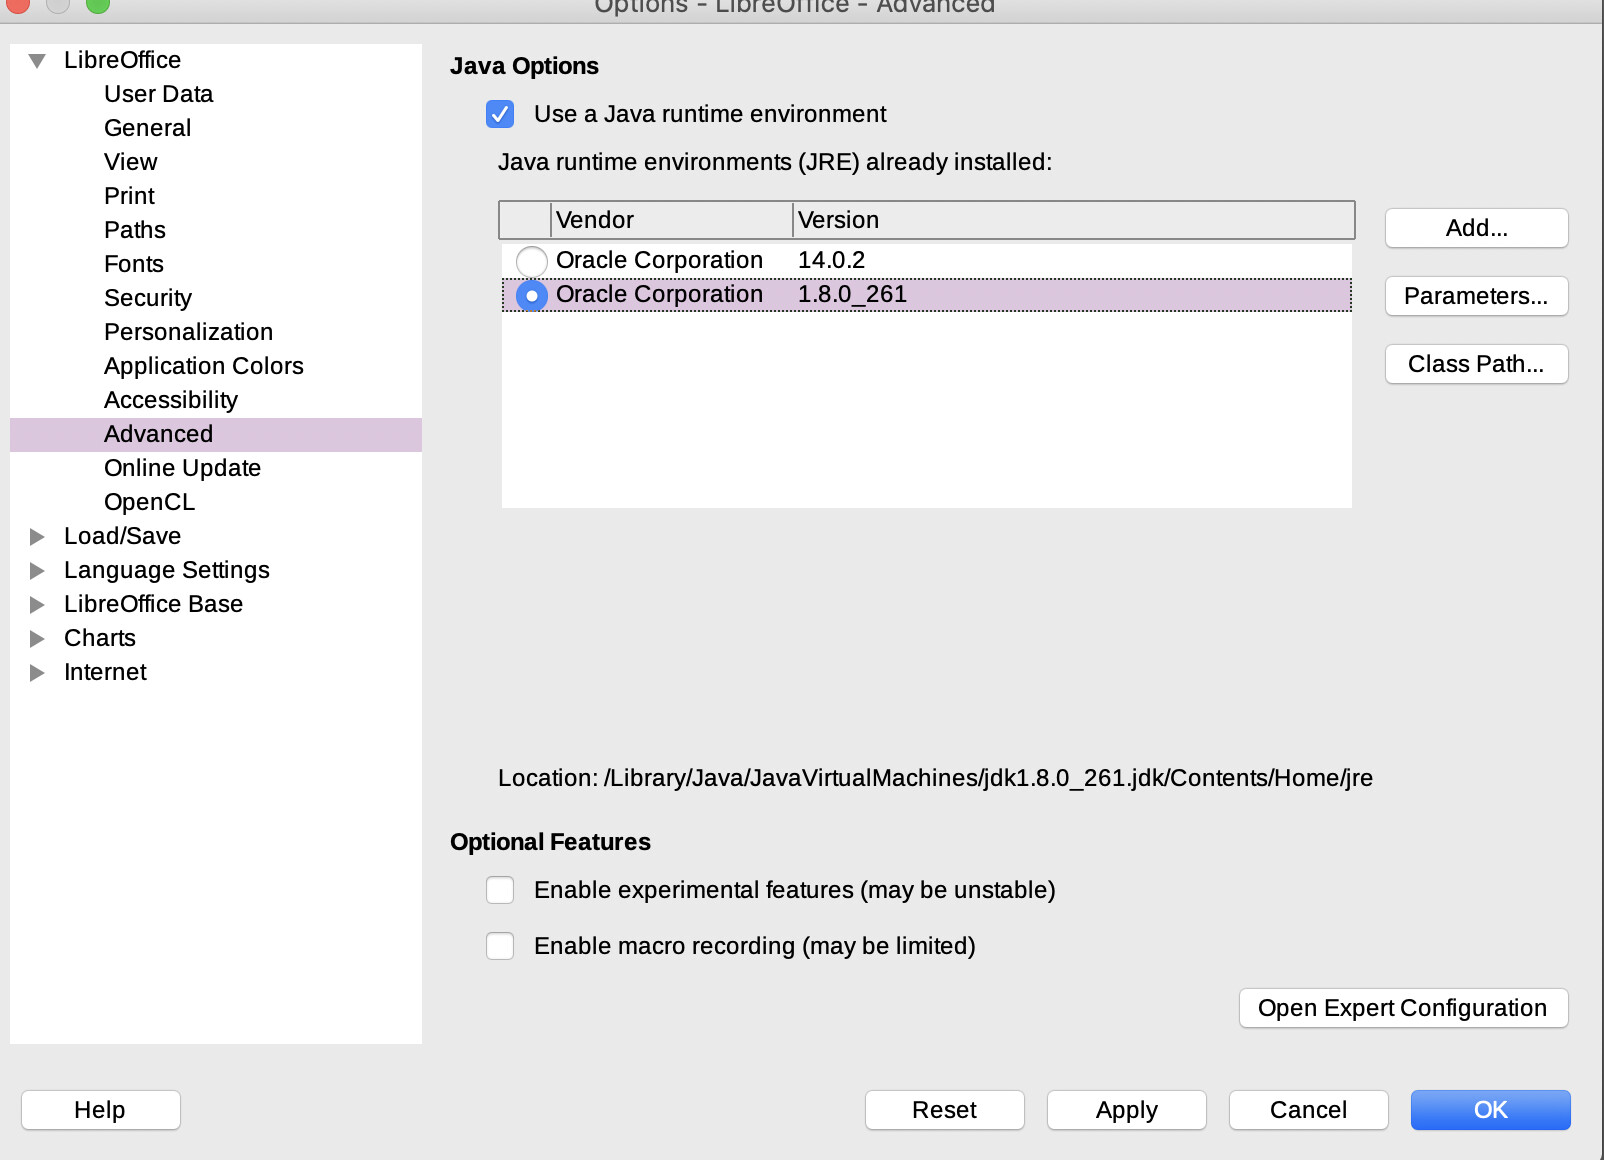Image resolution: width=1604 pixels, height=1160 pixels.
Task: Open the Class Path dialog
Action: pyautogui.click(x=1476, y=364)
